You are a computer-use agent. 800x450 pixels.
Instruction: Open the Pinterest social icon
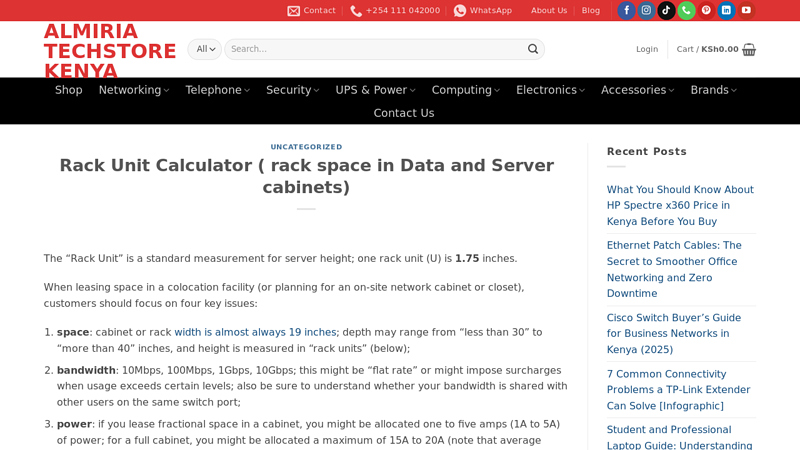click(706, 10)
